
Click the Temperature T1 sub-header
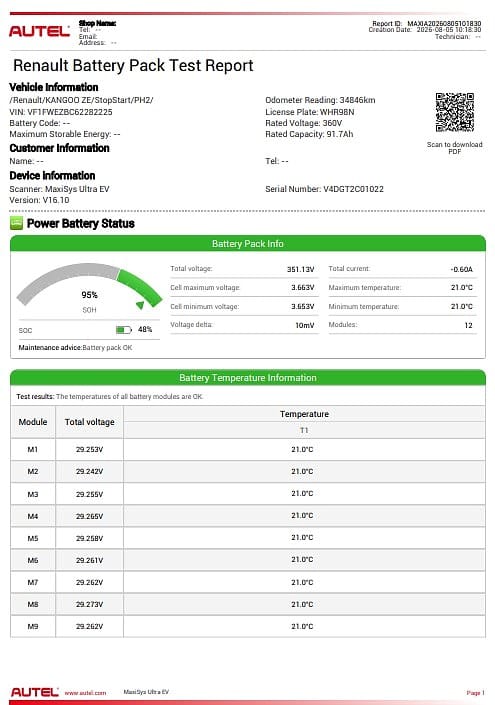point(304,430)
